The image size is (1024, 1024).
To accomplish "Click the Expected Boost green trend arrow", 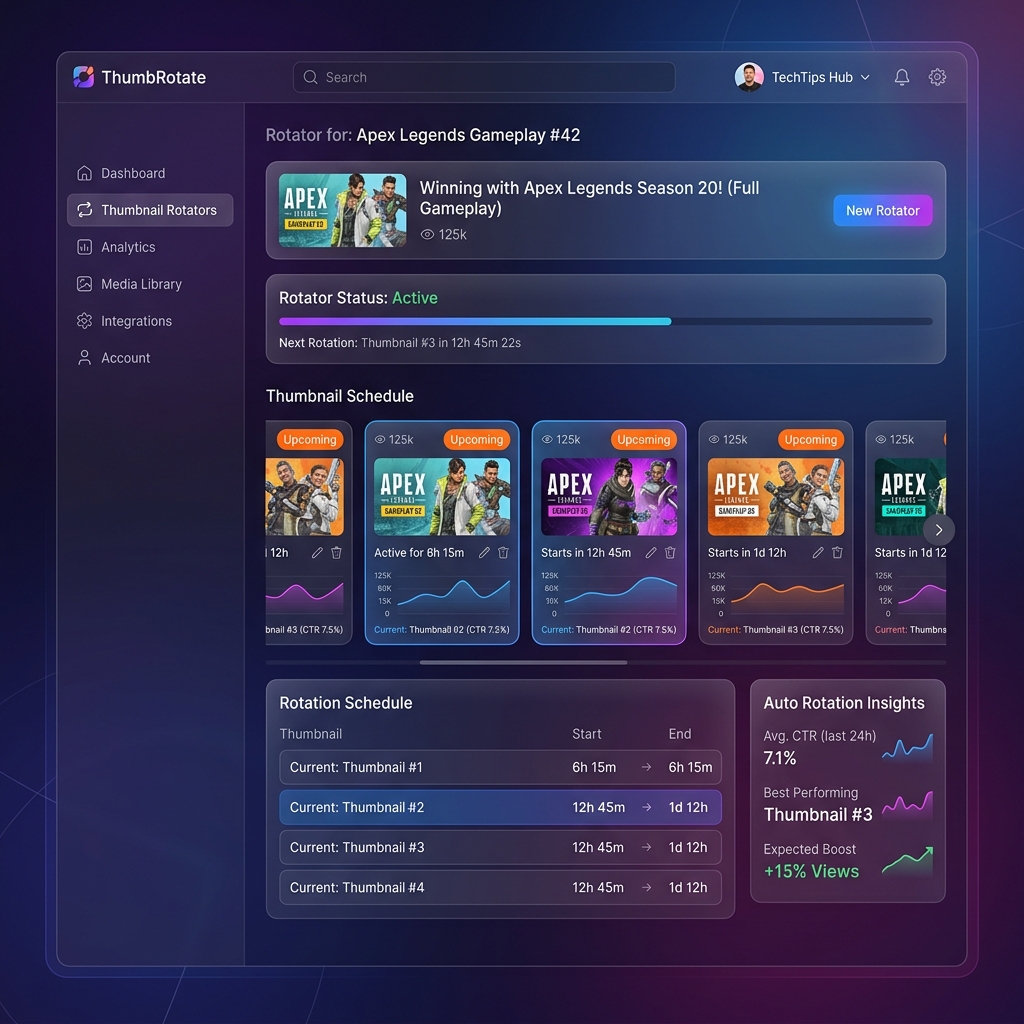I will click(x=907, y=860).
